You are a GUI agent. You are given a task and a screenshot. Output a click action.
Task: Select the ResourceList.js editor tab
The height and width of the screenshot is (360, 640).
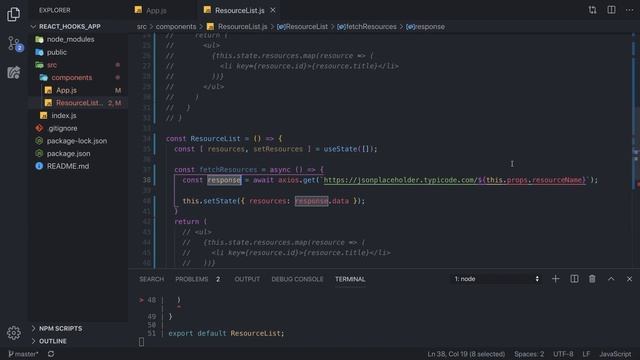tap(240, 10)
